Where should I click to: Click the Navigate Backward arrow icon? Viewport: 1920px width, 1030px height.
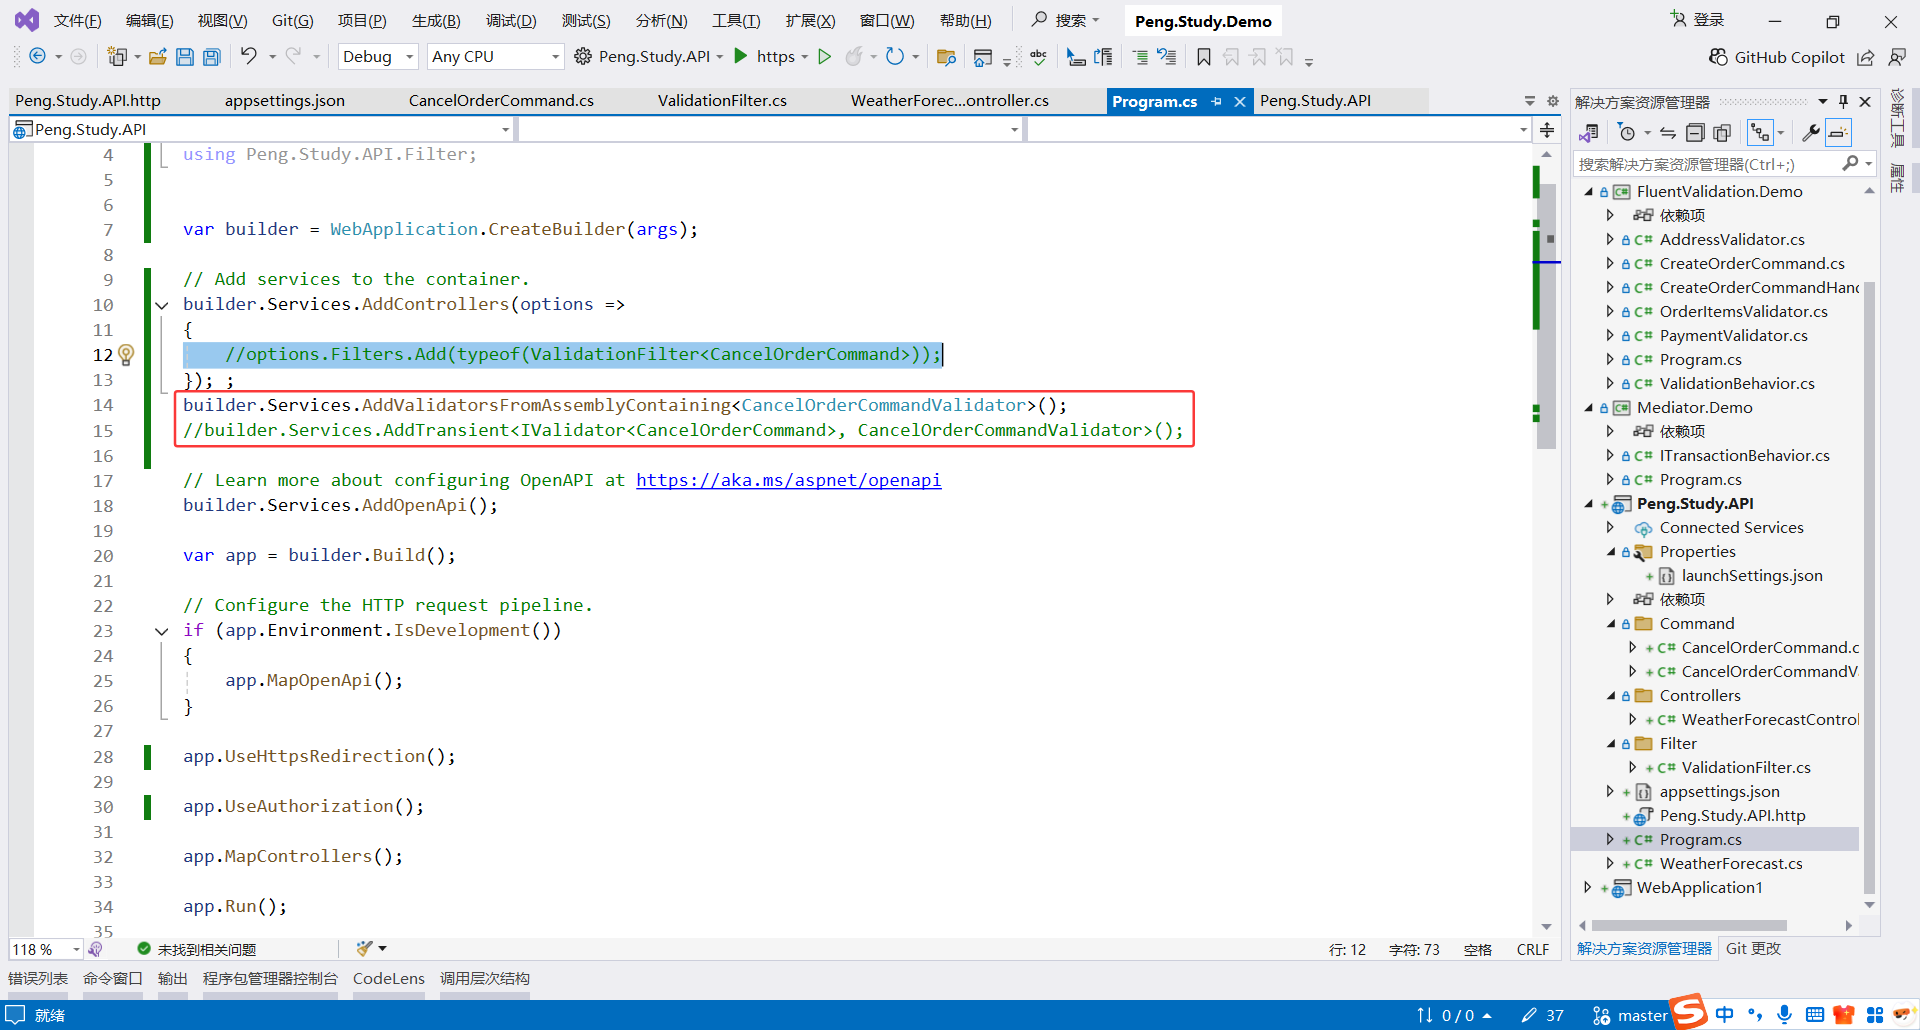(37, 57)
